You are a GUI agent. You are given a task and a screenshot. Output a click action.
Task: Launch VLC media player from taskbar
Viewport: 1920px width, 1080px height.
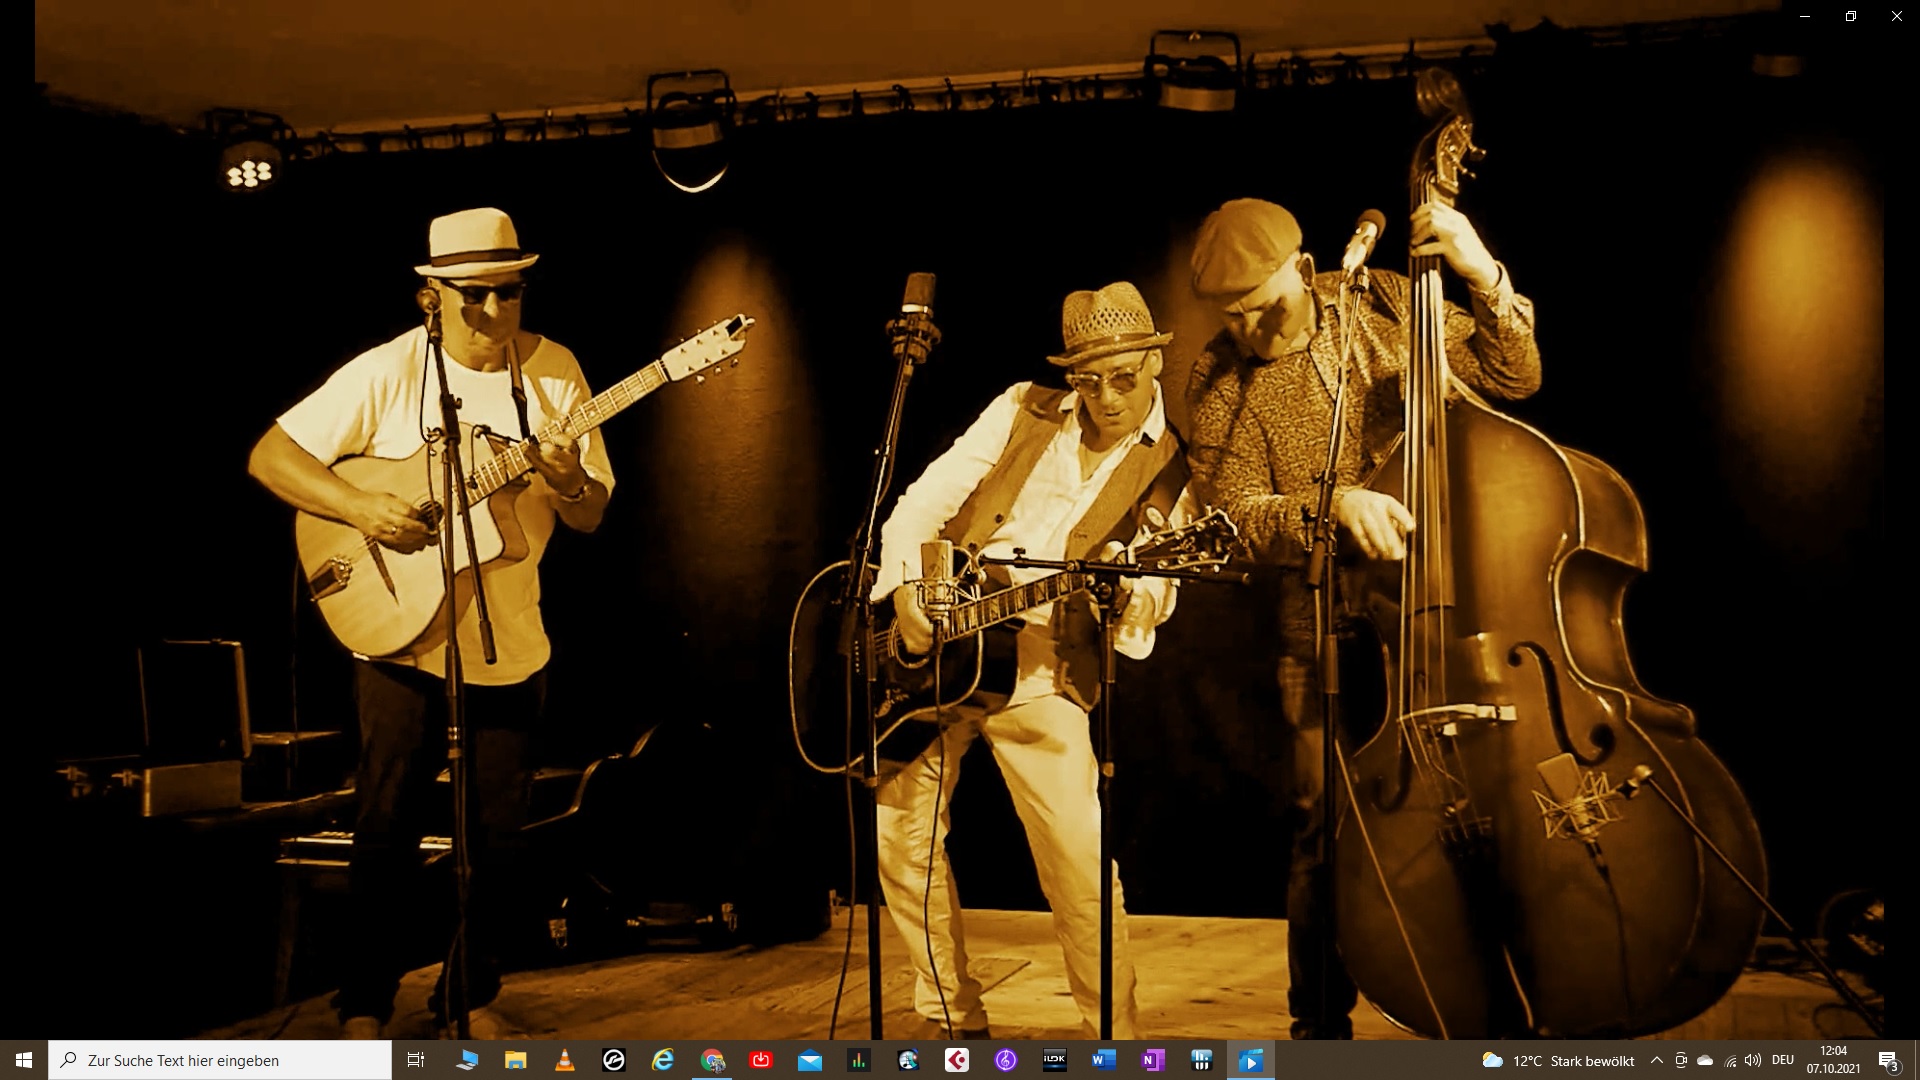click(565, 1060)
